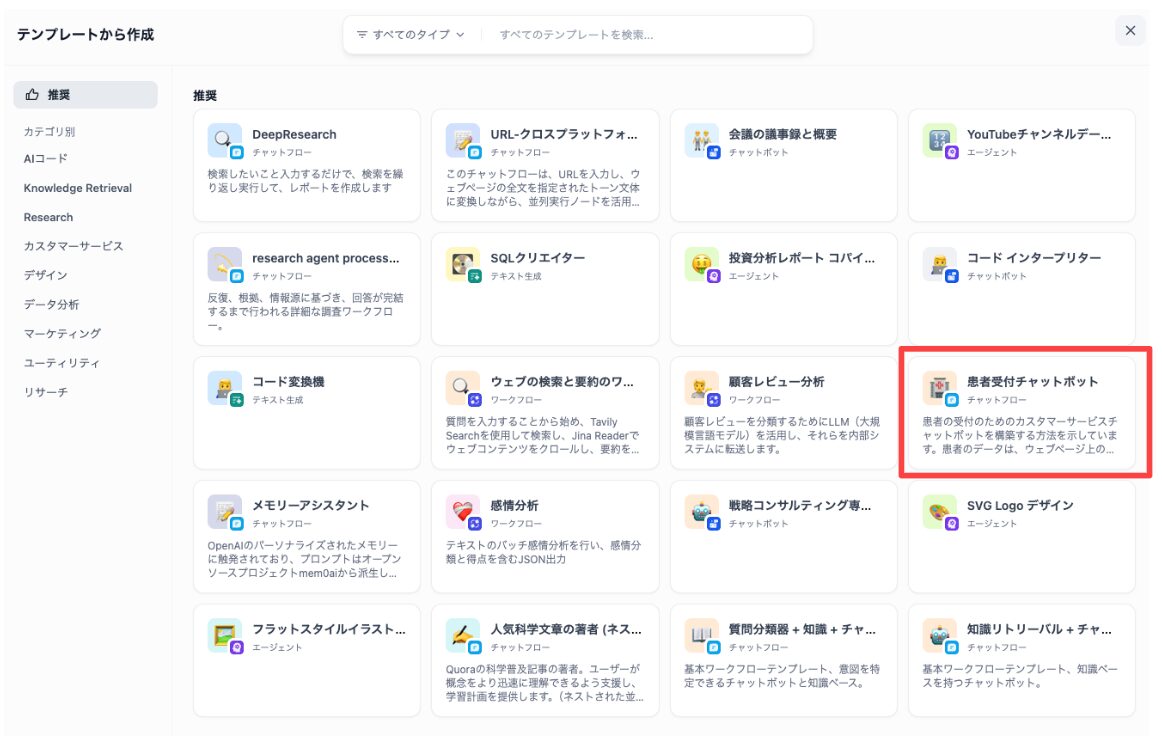Select the マーケティング category
This screenshot has width=1162, height=741.
(x=62, y=334)
